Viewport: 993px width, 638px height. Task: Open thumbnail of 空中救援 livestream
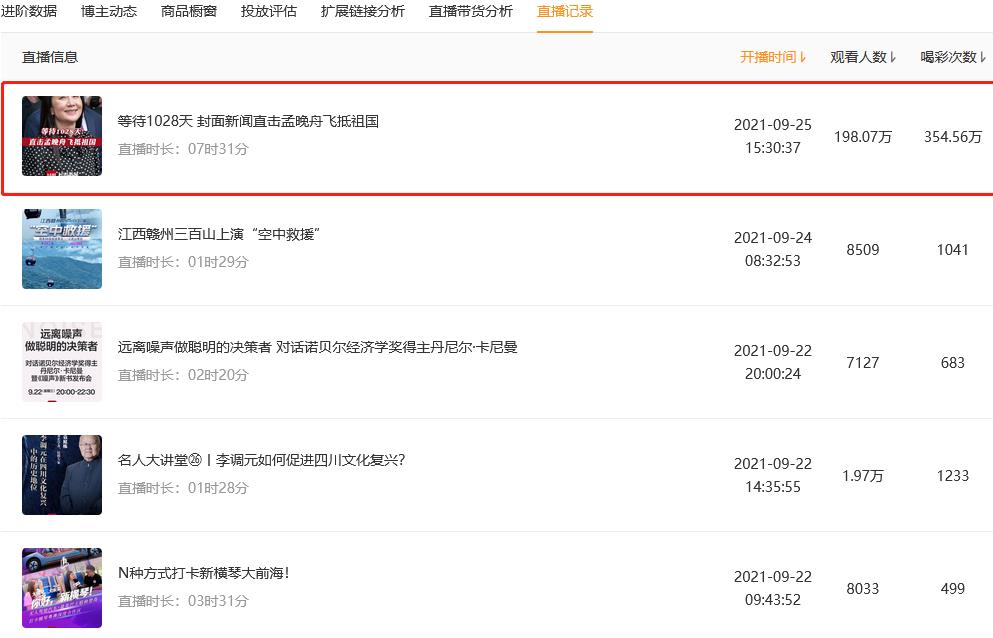62,249
